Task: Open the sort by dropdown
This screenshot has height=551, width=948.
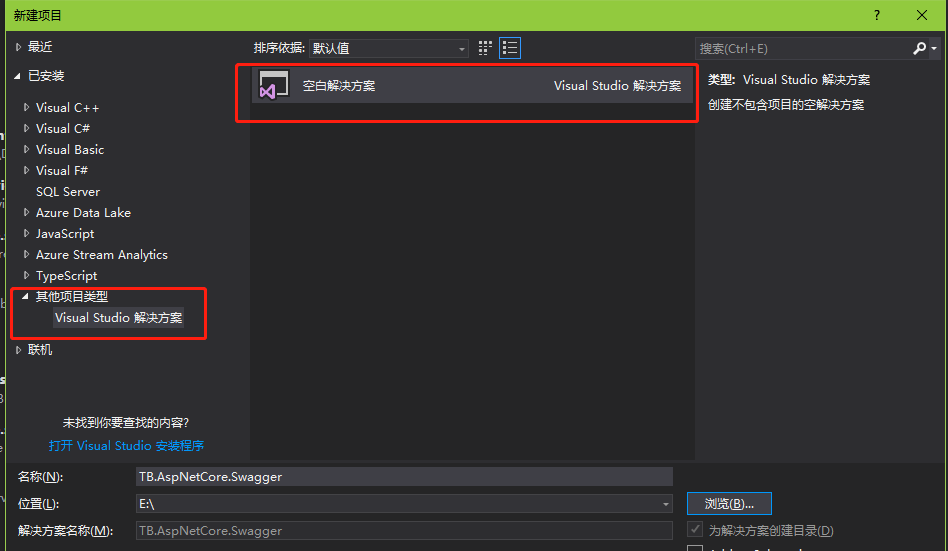Action: point(389,48)
